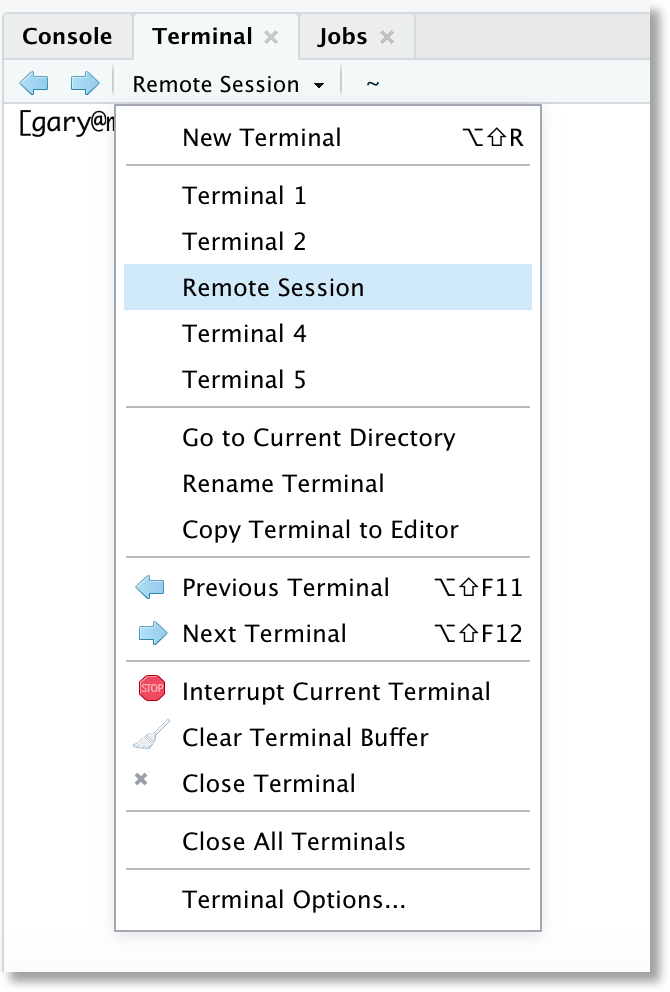Click the stop sign to interrupt current terminal
670x992 pixels.
click(151, 691)
